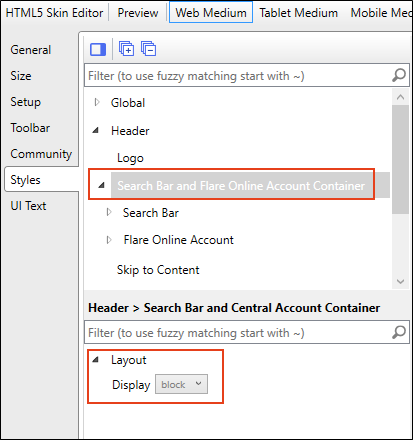This screenshot has height=440, width=413.
Task: Select the Skip to Content tree item
Action: click(158, 270)
